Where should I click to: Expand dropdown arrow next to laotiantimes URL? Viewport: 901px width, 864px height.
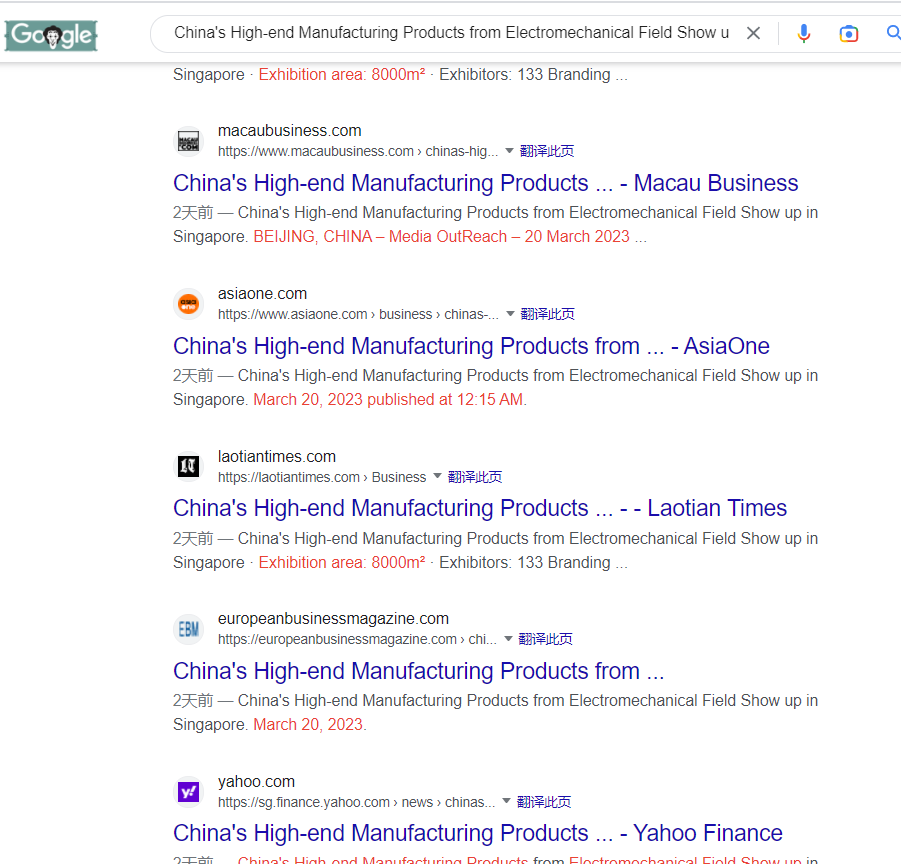click(437, 477)
